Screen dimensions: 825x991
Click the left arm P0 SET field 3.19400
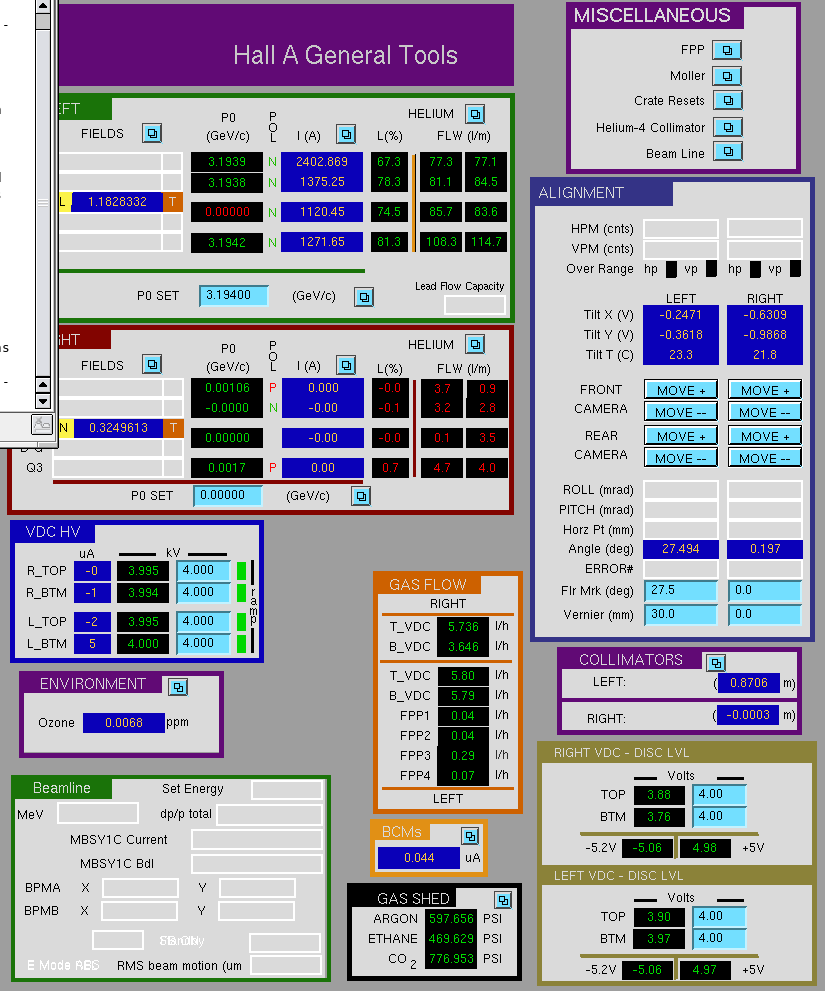233,295
